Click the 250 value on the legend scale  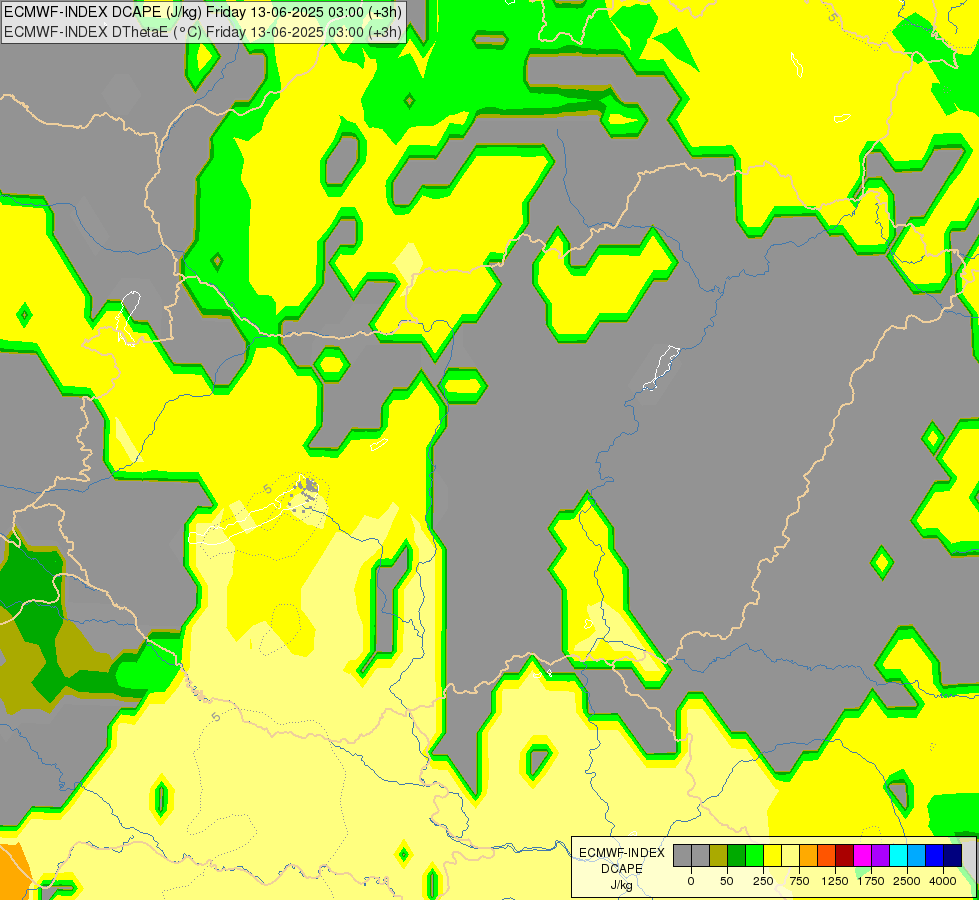pyautogui.click(x=763, y=881)
